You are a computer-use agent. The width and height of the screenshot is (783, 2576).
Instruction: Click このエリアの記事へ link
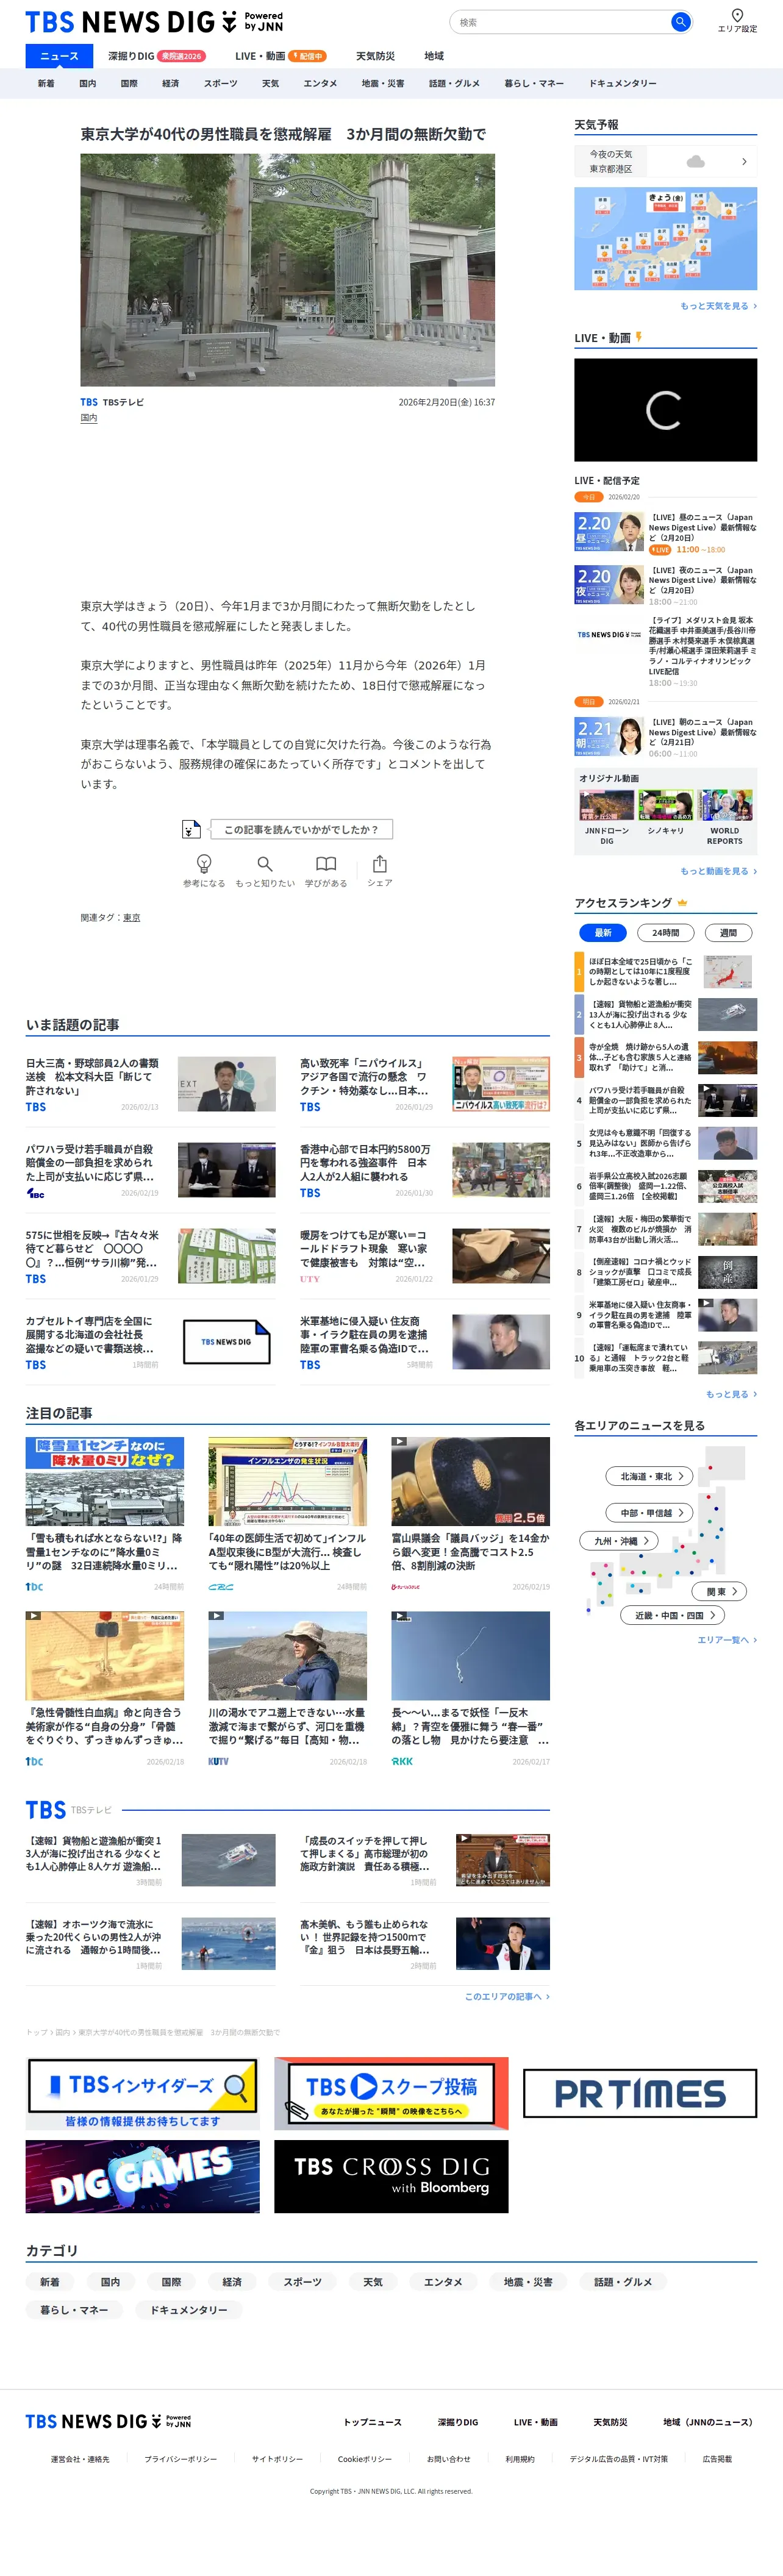point(507,1996)
